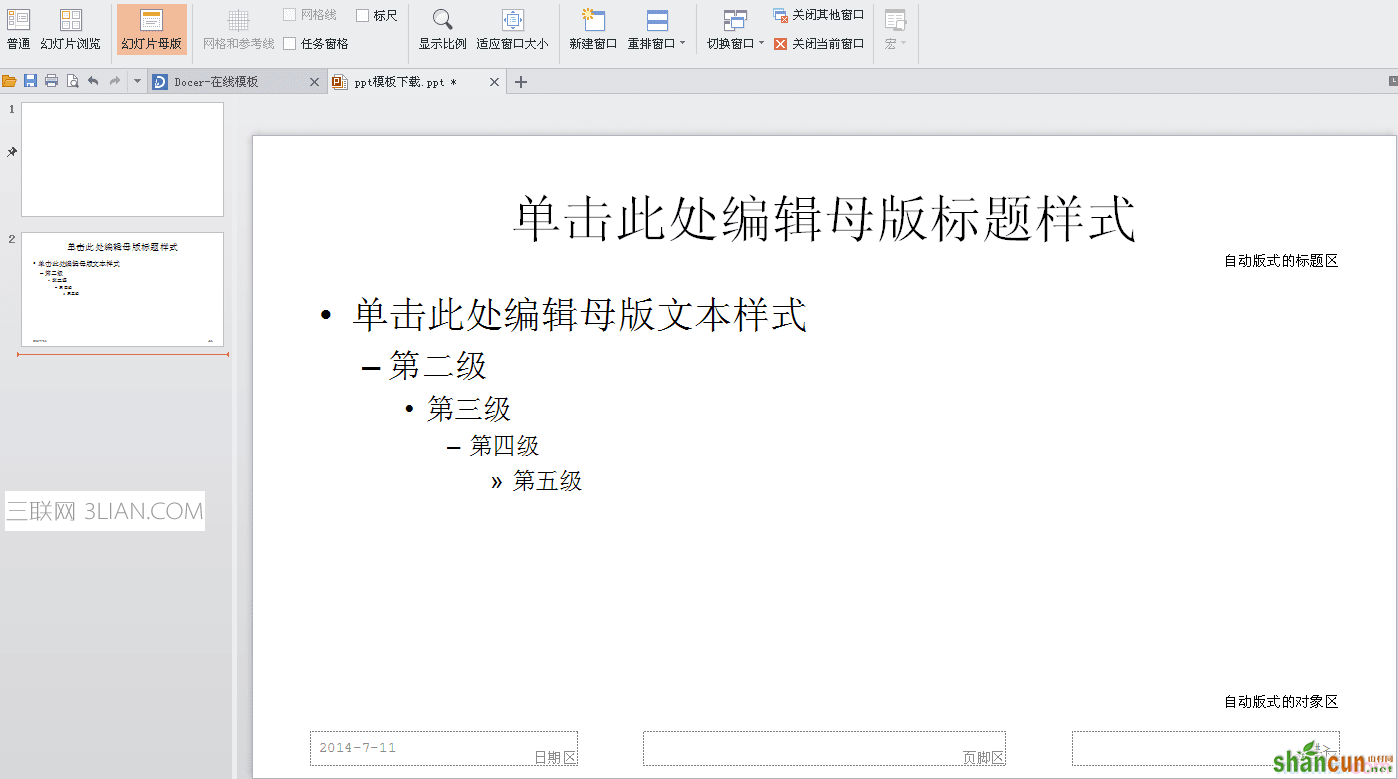The image size is (1398, 779).
Task: Close other windows (关闭其他窗口)
Action: [818, 15]
